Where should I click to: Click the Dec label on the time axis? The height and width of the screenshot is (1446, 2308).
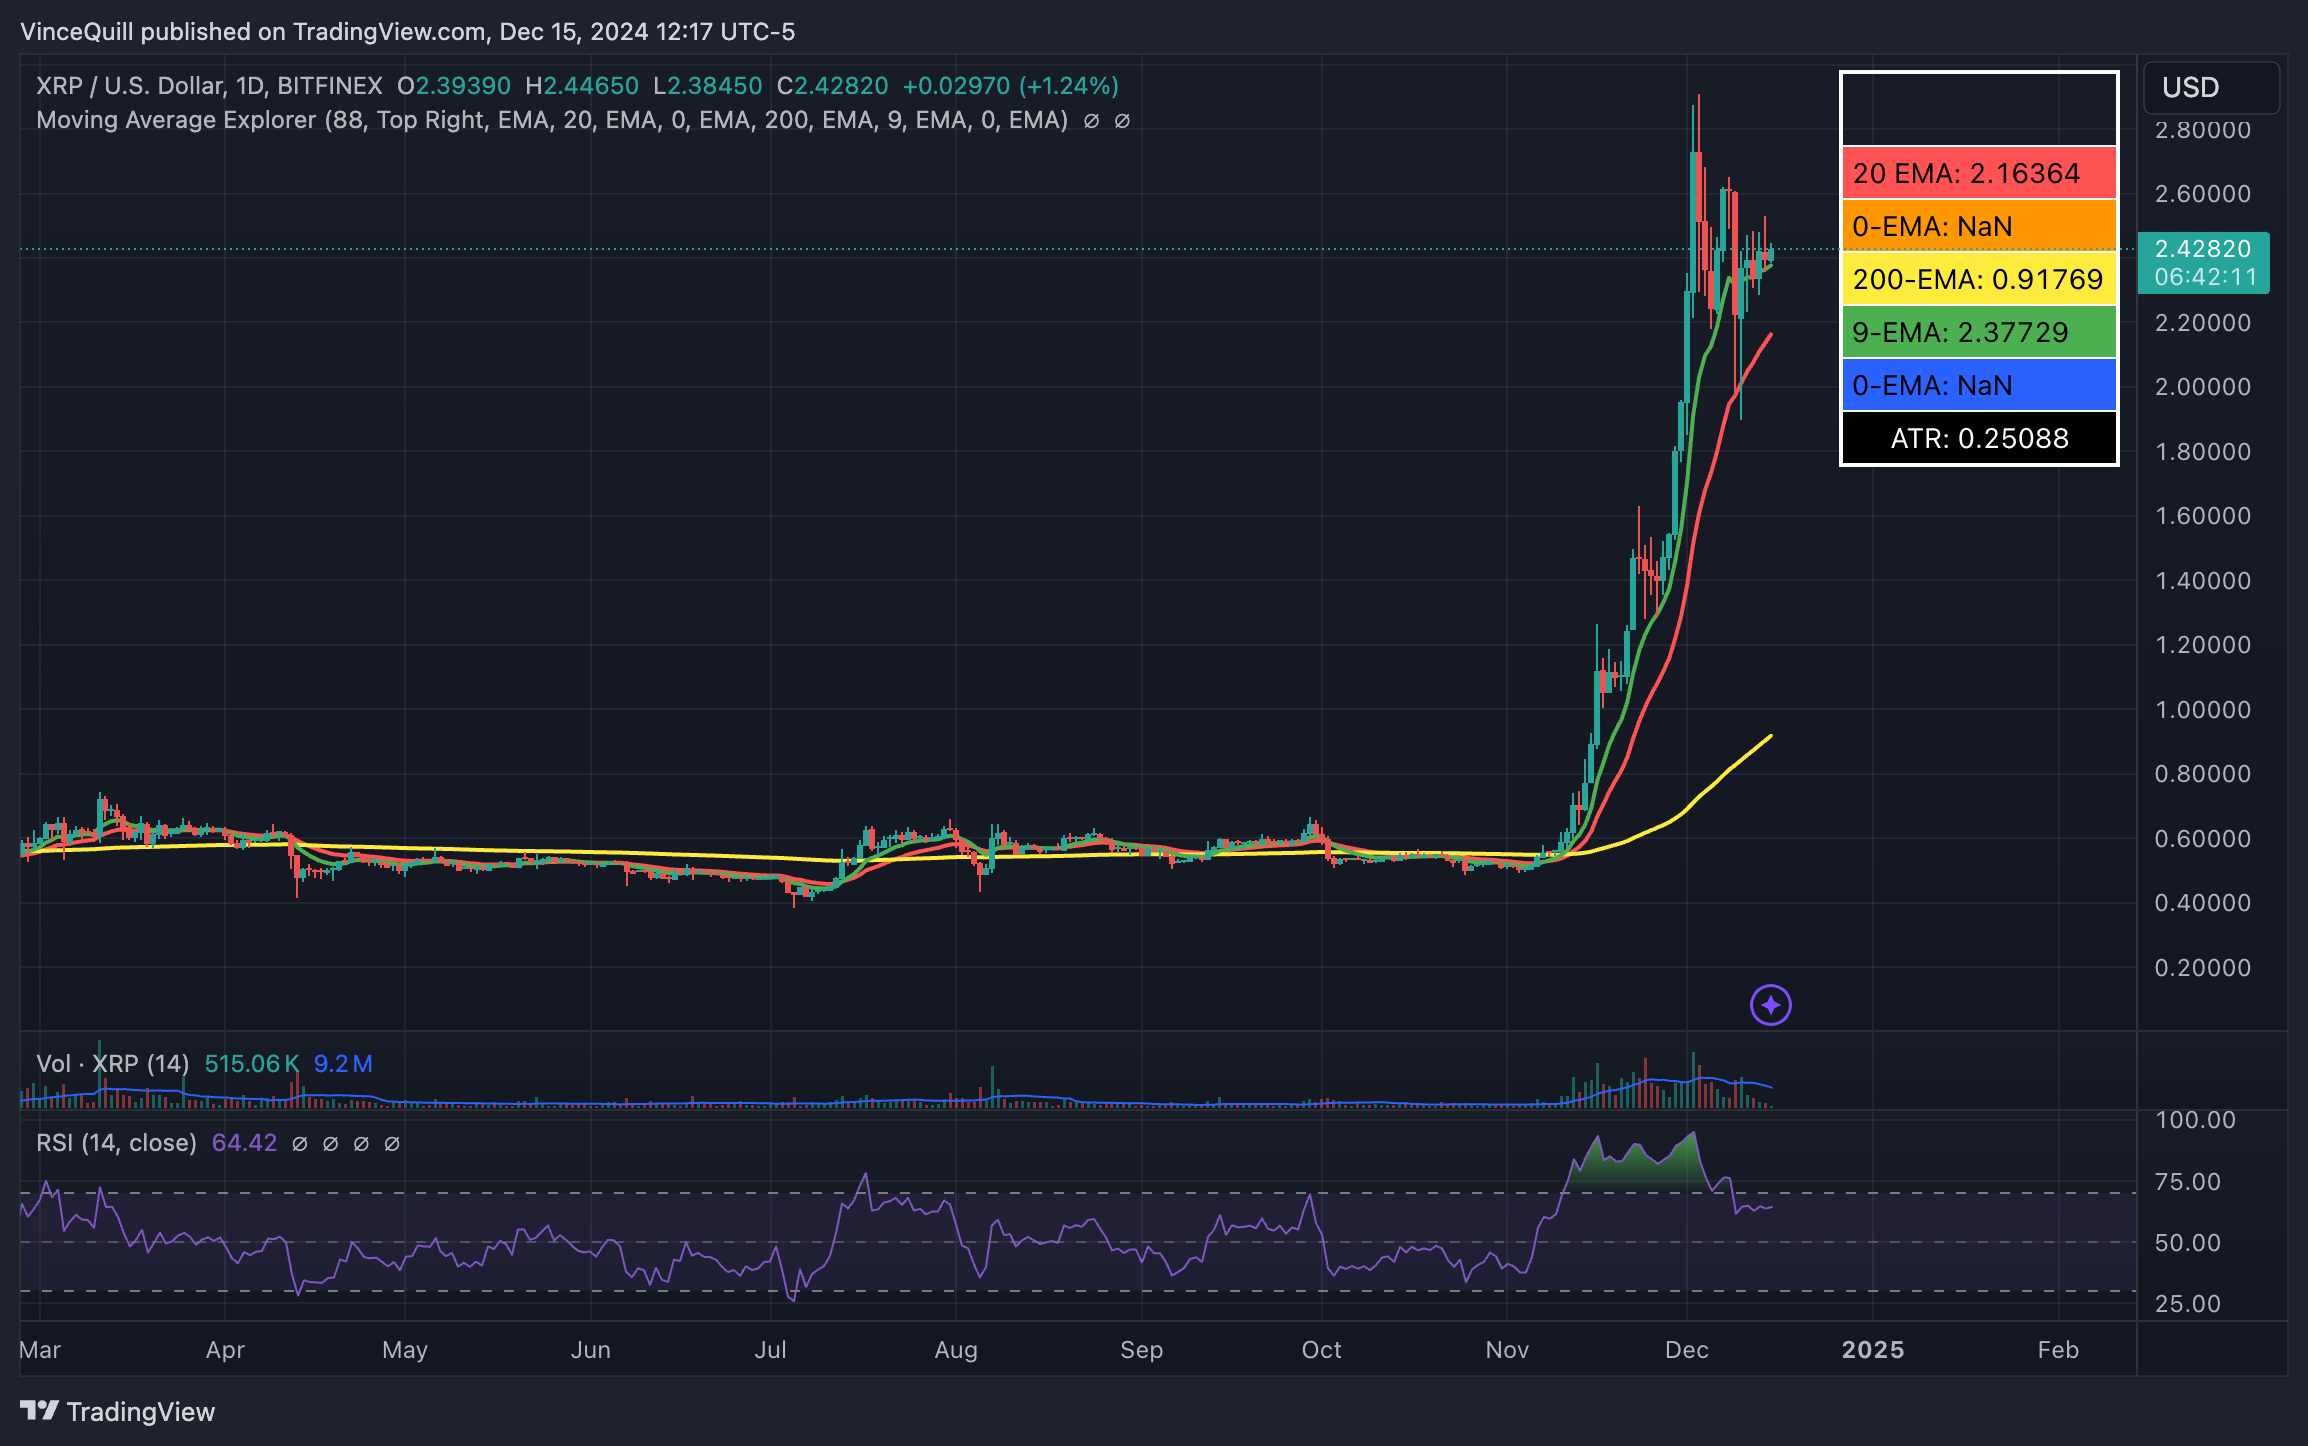point(1687,1349)
